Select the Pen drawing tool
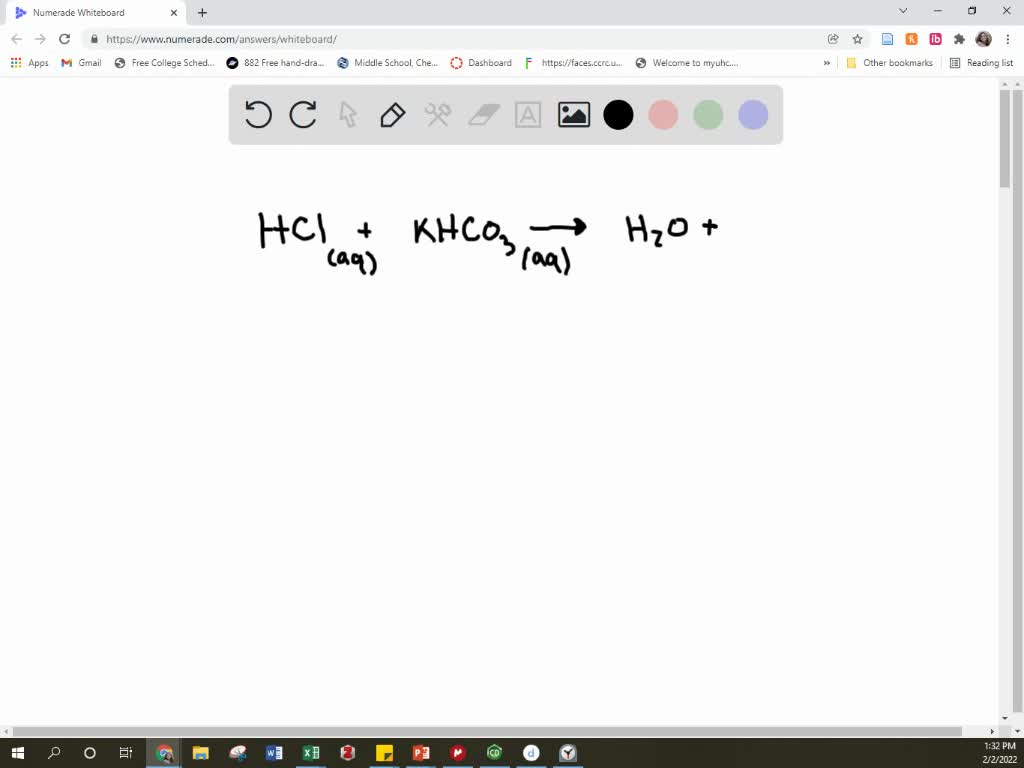The height and width of the screenshot is (768, 1024). click(391, 114)
